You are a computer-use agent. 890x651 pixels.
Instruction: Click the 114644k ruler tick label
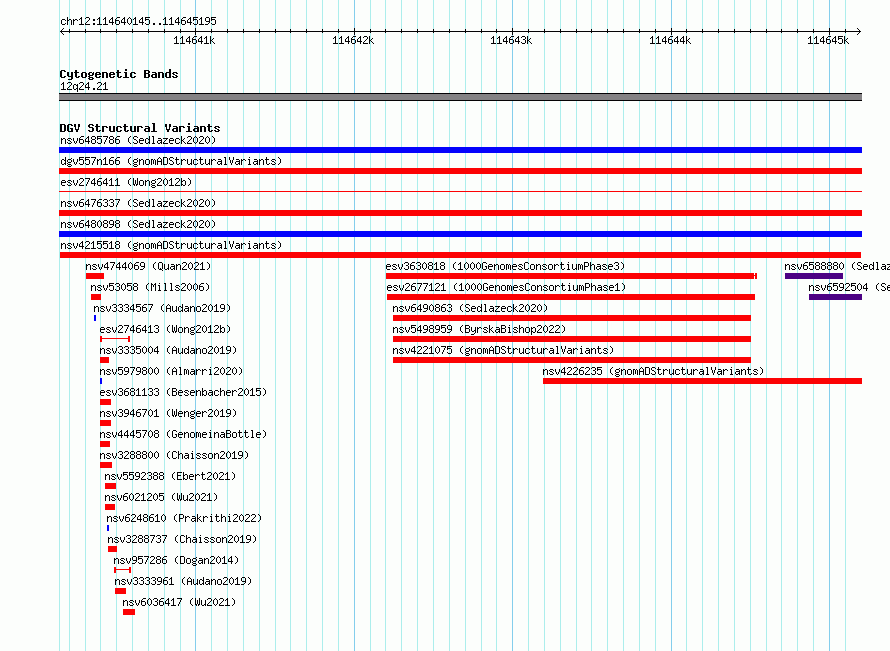(670, 40)
